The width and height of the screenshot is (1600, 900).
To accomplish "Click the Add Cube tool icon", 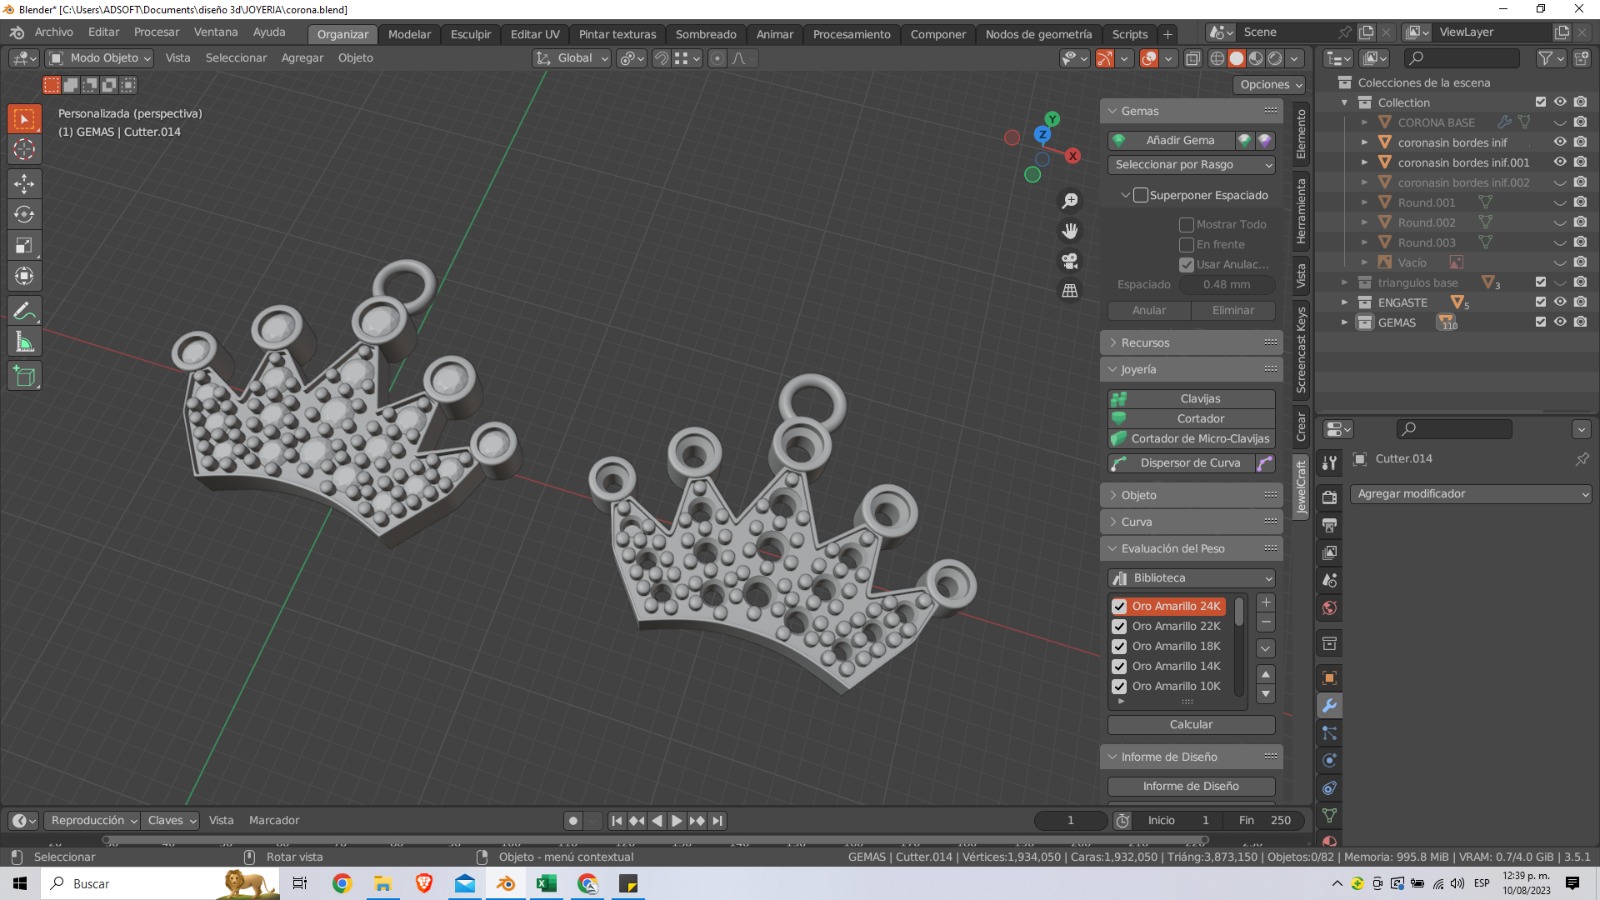I will click(24, 376).
